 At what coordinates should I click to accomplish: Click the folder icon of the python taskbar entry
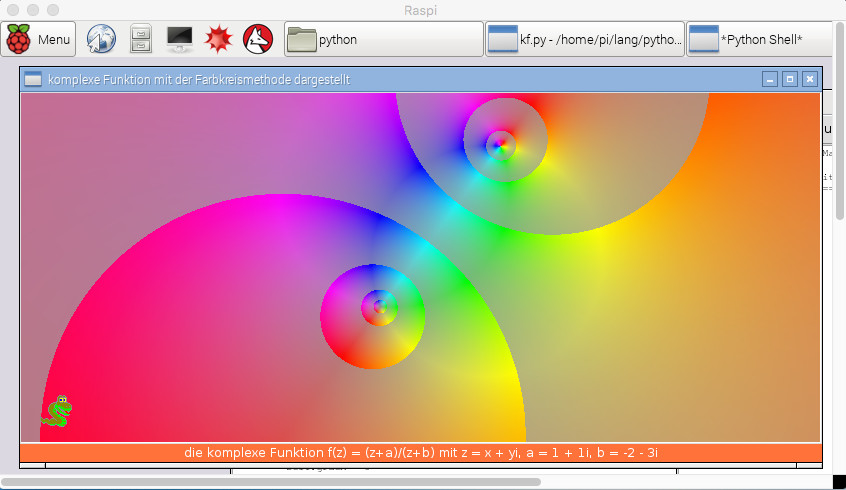click(301, 40)
